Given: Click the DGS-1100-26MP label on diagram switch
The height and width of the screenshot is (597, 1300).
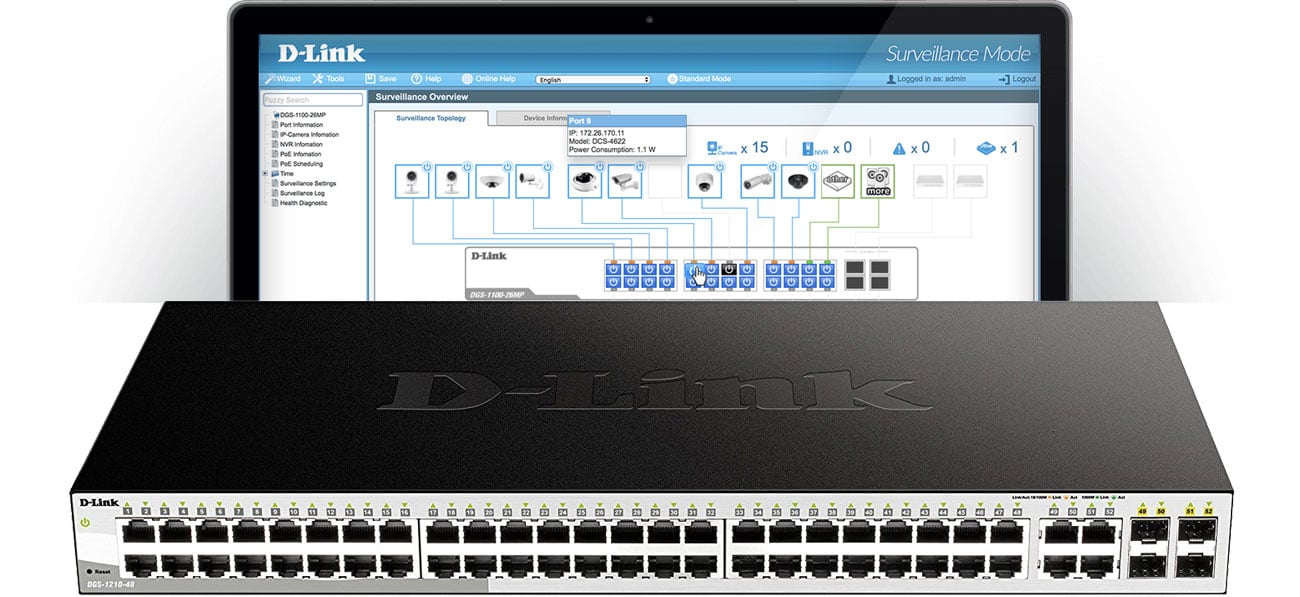Looking at the screenshot, I should point(498,294).
